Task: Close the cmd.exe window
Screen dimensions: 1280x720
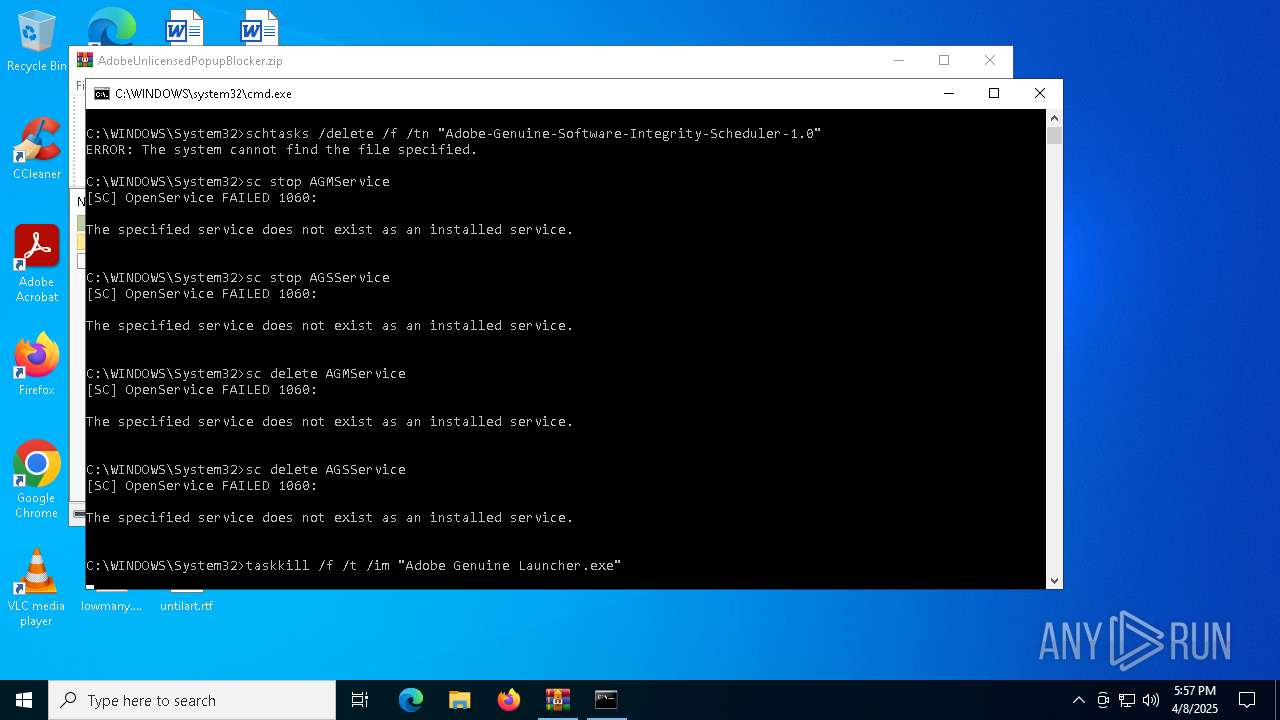Action: pos(1040,93)
